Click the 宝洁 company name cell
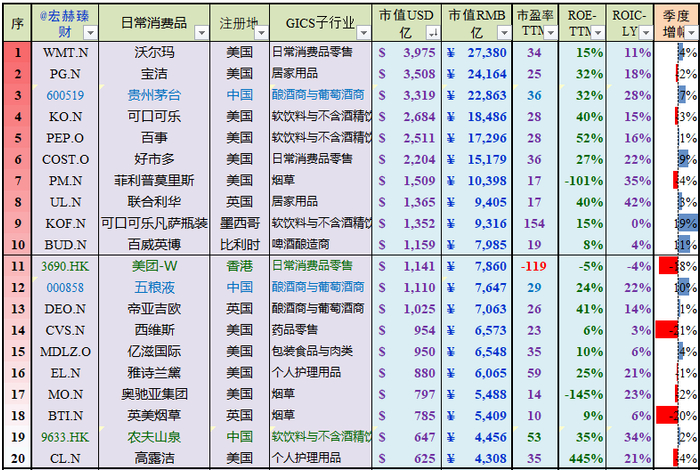The width and height of the screenshot is (700, 470). point(154,74)
